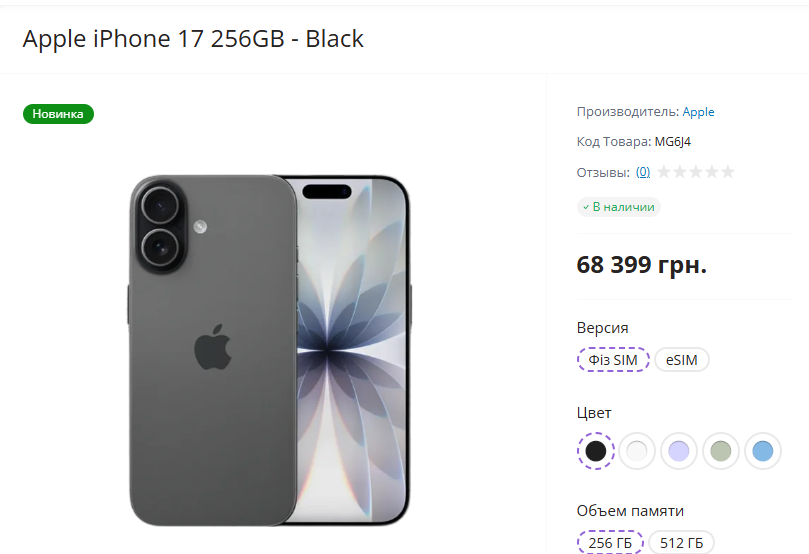Open the Apple manufacturer link

coord(698,112)
